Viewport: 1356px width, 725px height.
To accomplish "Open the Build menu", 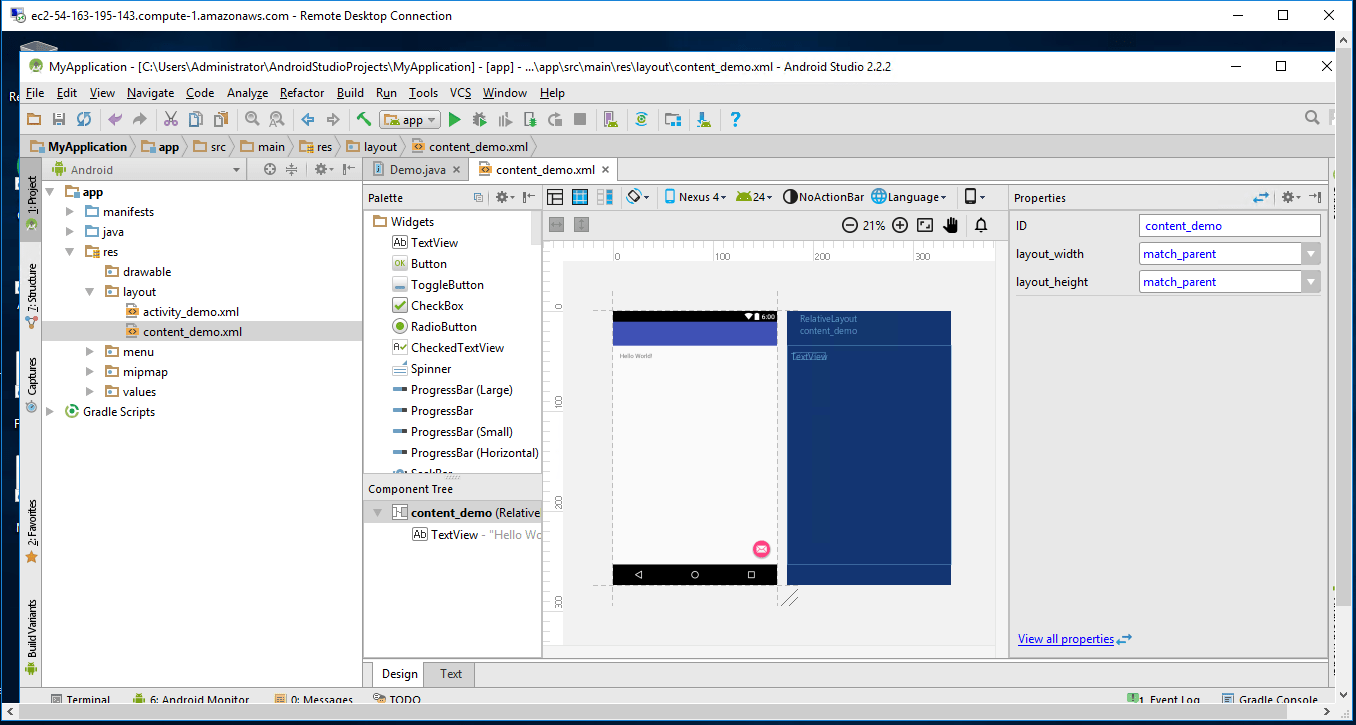I will coord(349,92).
